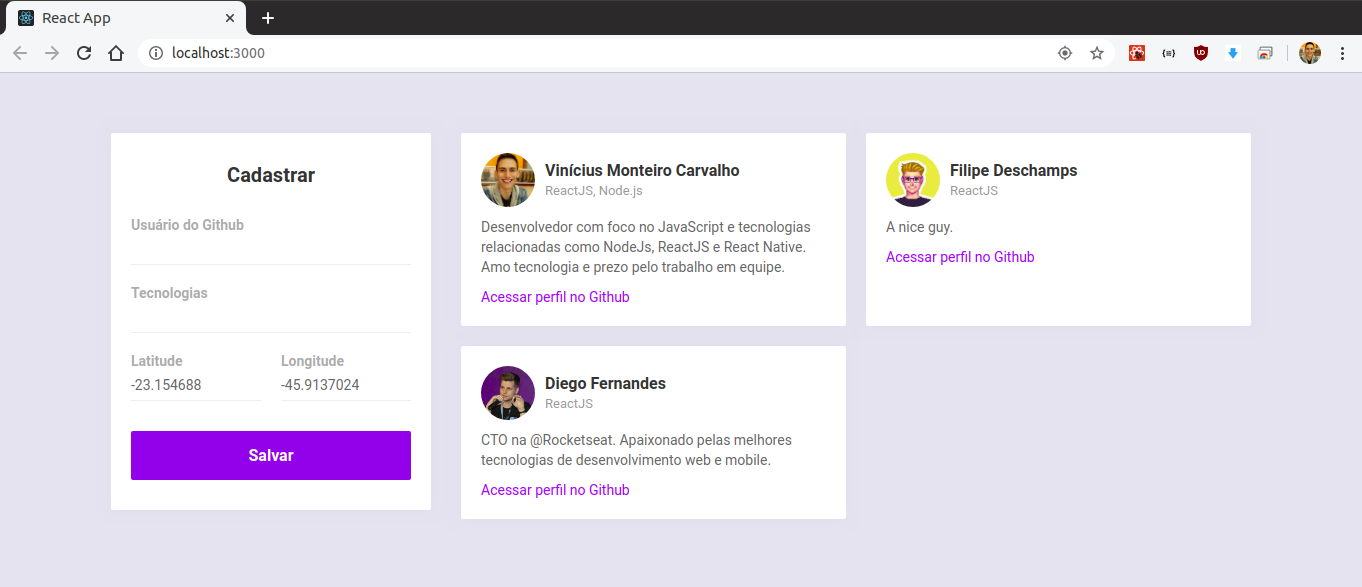
Task: Click the home icon in the toolbar
Action: tap(115, 52)
